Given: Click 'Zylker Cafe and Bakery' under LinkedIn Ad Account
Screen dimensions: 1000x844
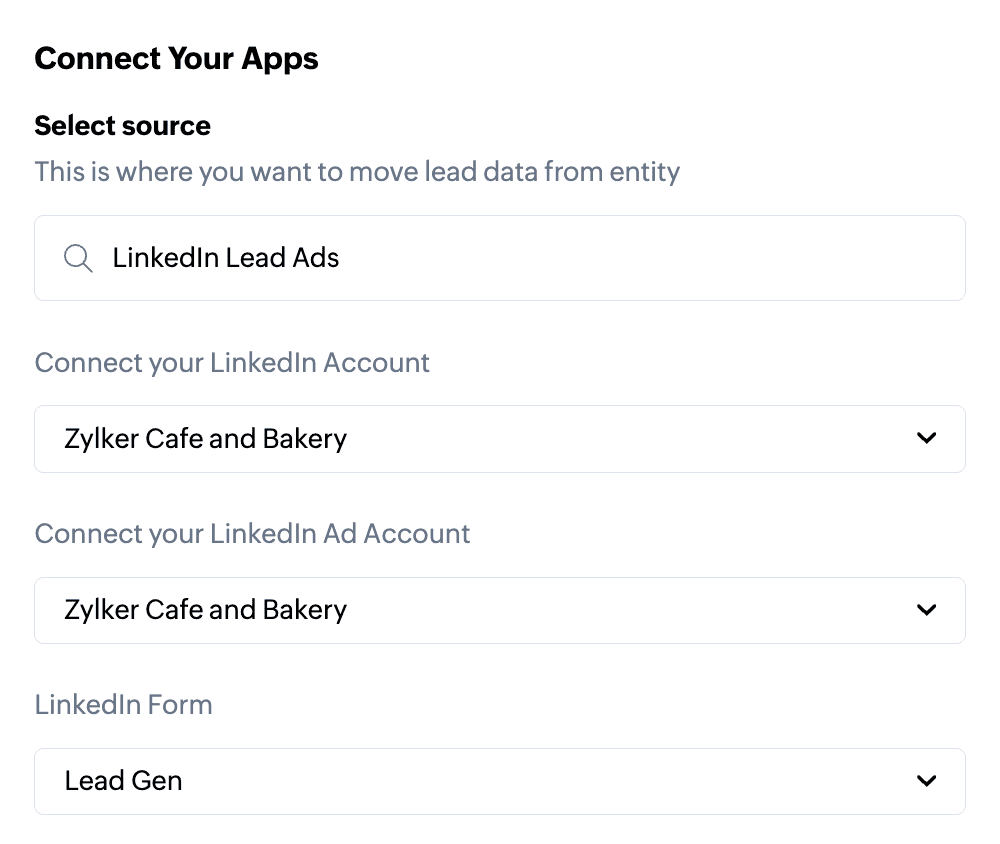Looking at the screenshot, I should tap(205, 610).
